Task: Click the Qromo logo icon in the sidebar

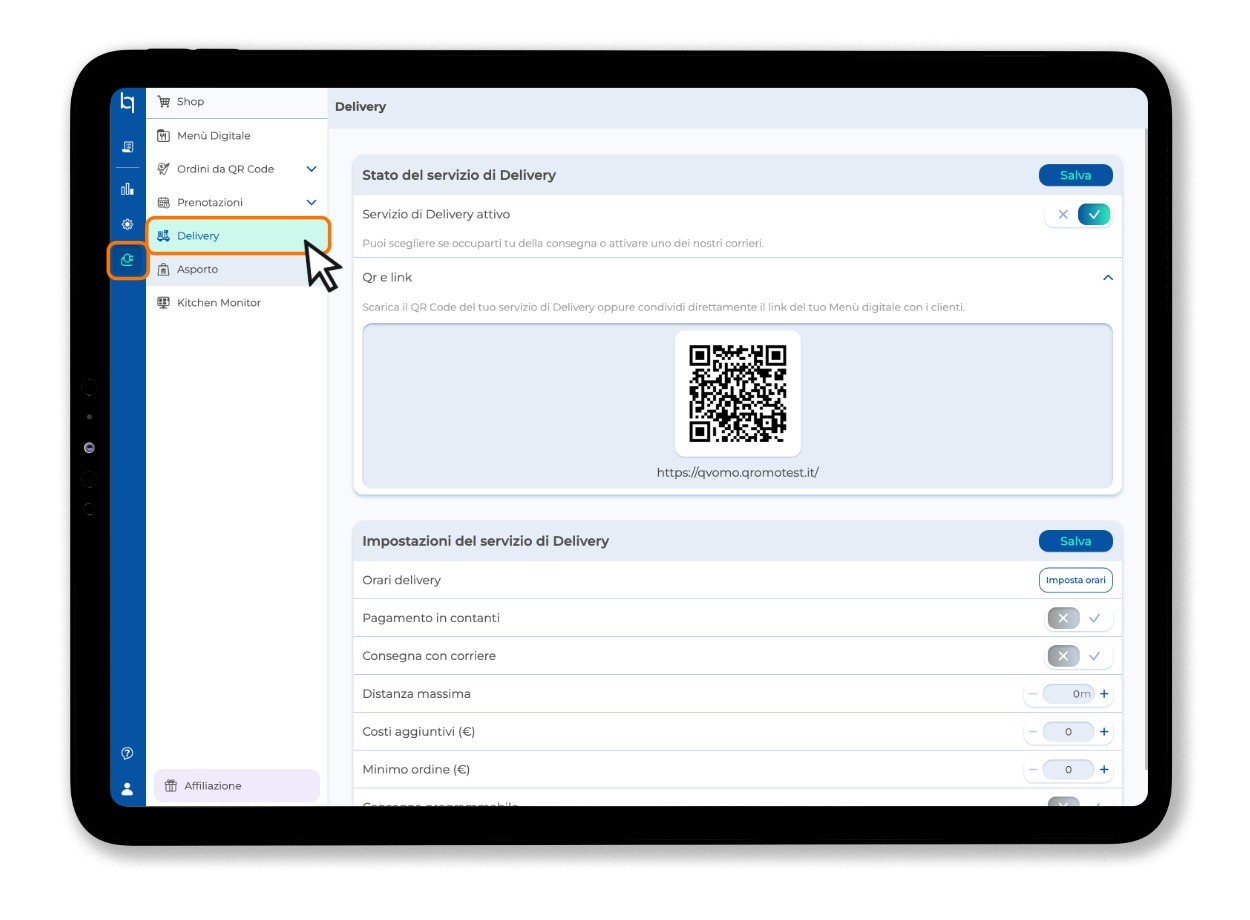Action: (127, 102)
